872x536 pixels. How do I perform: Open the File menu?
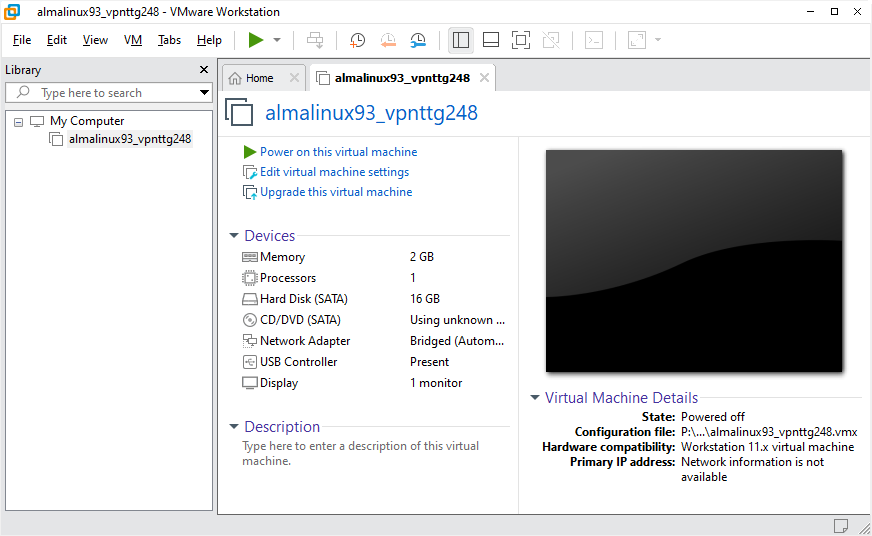(x=22, y=40)
